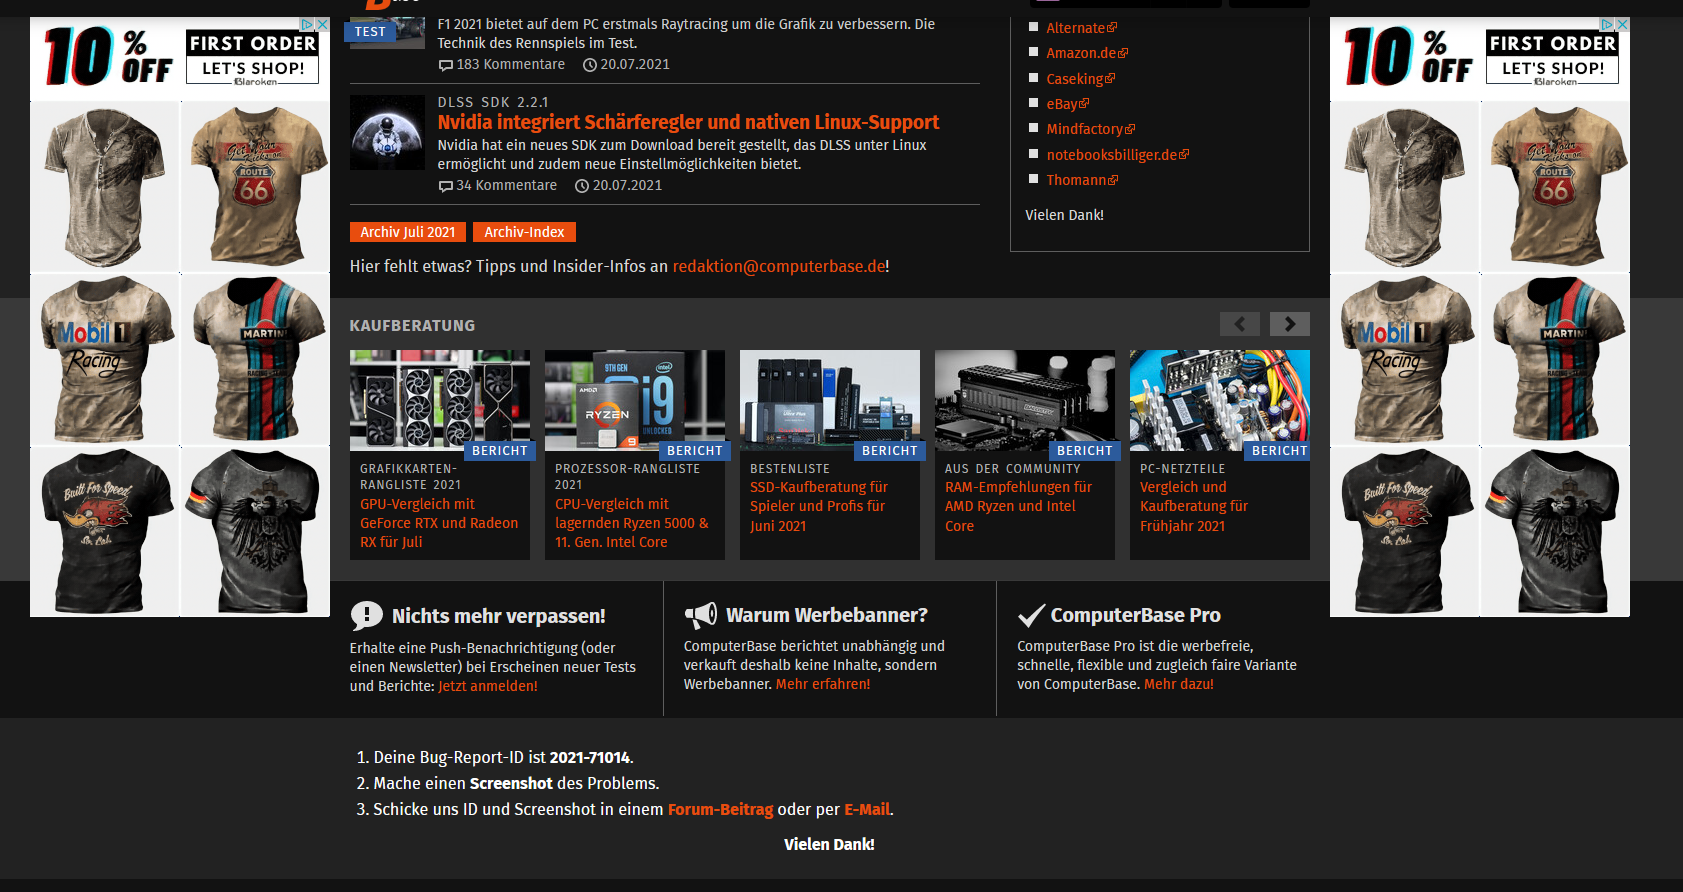Close the left ad banner
This screenshot has height=892, width=1683.
point(323,24)
